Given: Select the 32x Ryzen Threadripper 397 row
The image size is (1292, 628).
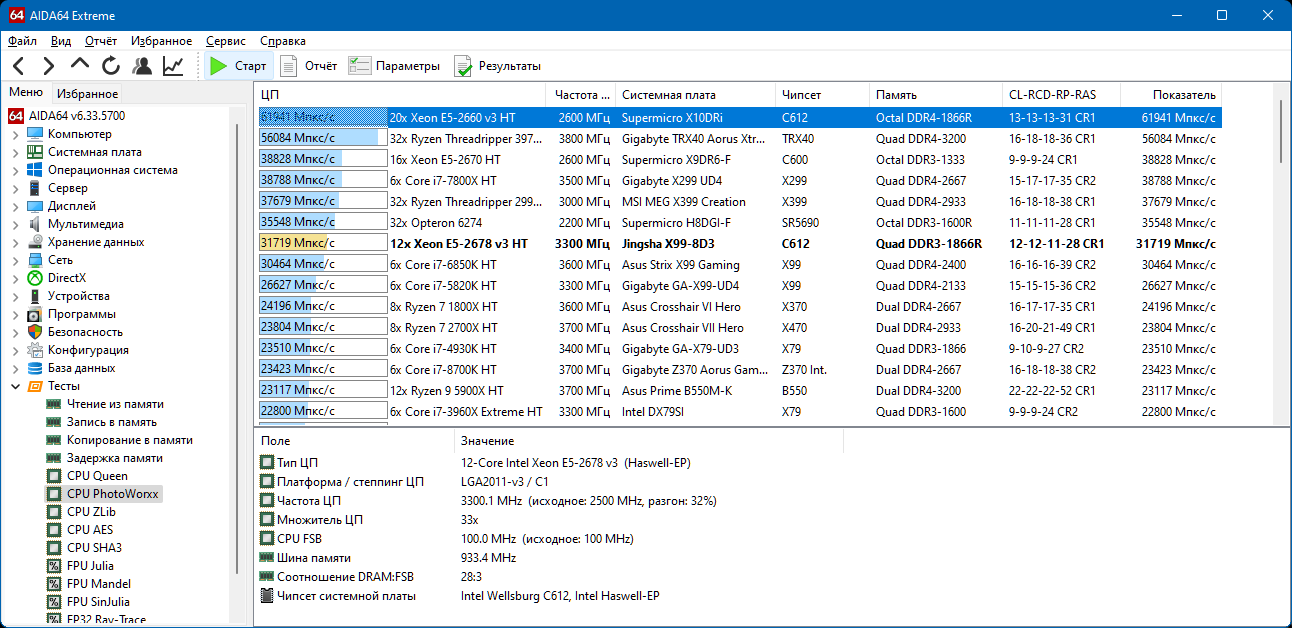Looking at the screenshot, I should click(x=739, y=139).
